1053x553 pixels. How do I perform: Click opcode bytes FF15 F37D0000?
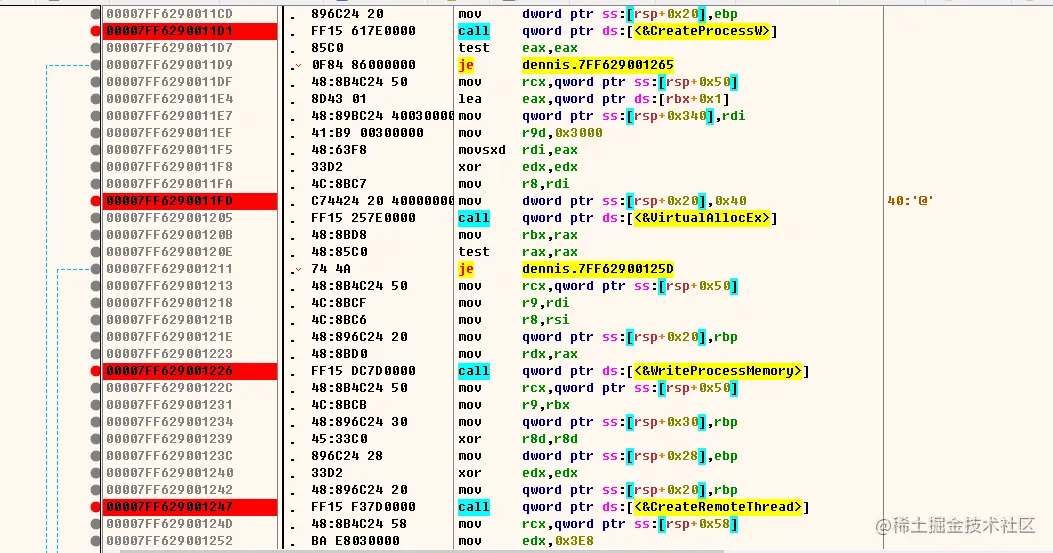[x=363, y=507]
